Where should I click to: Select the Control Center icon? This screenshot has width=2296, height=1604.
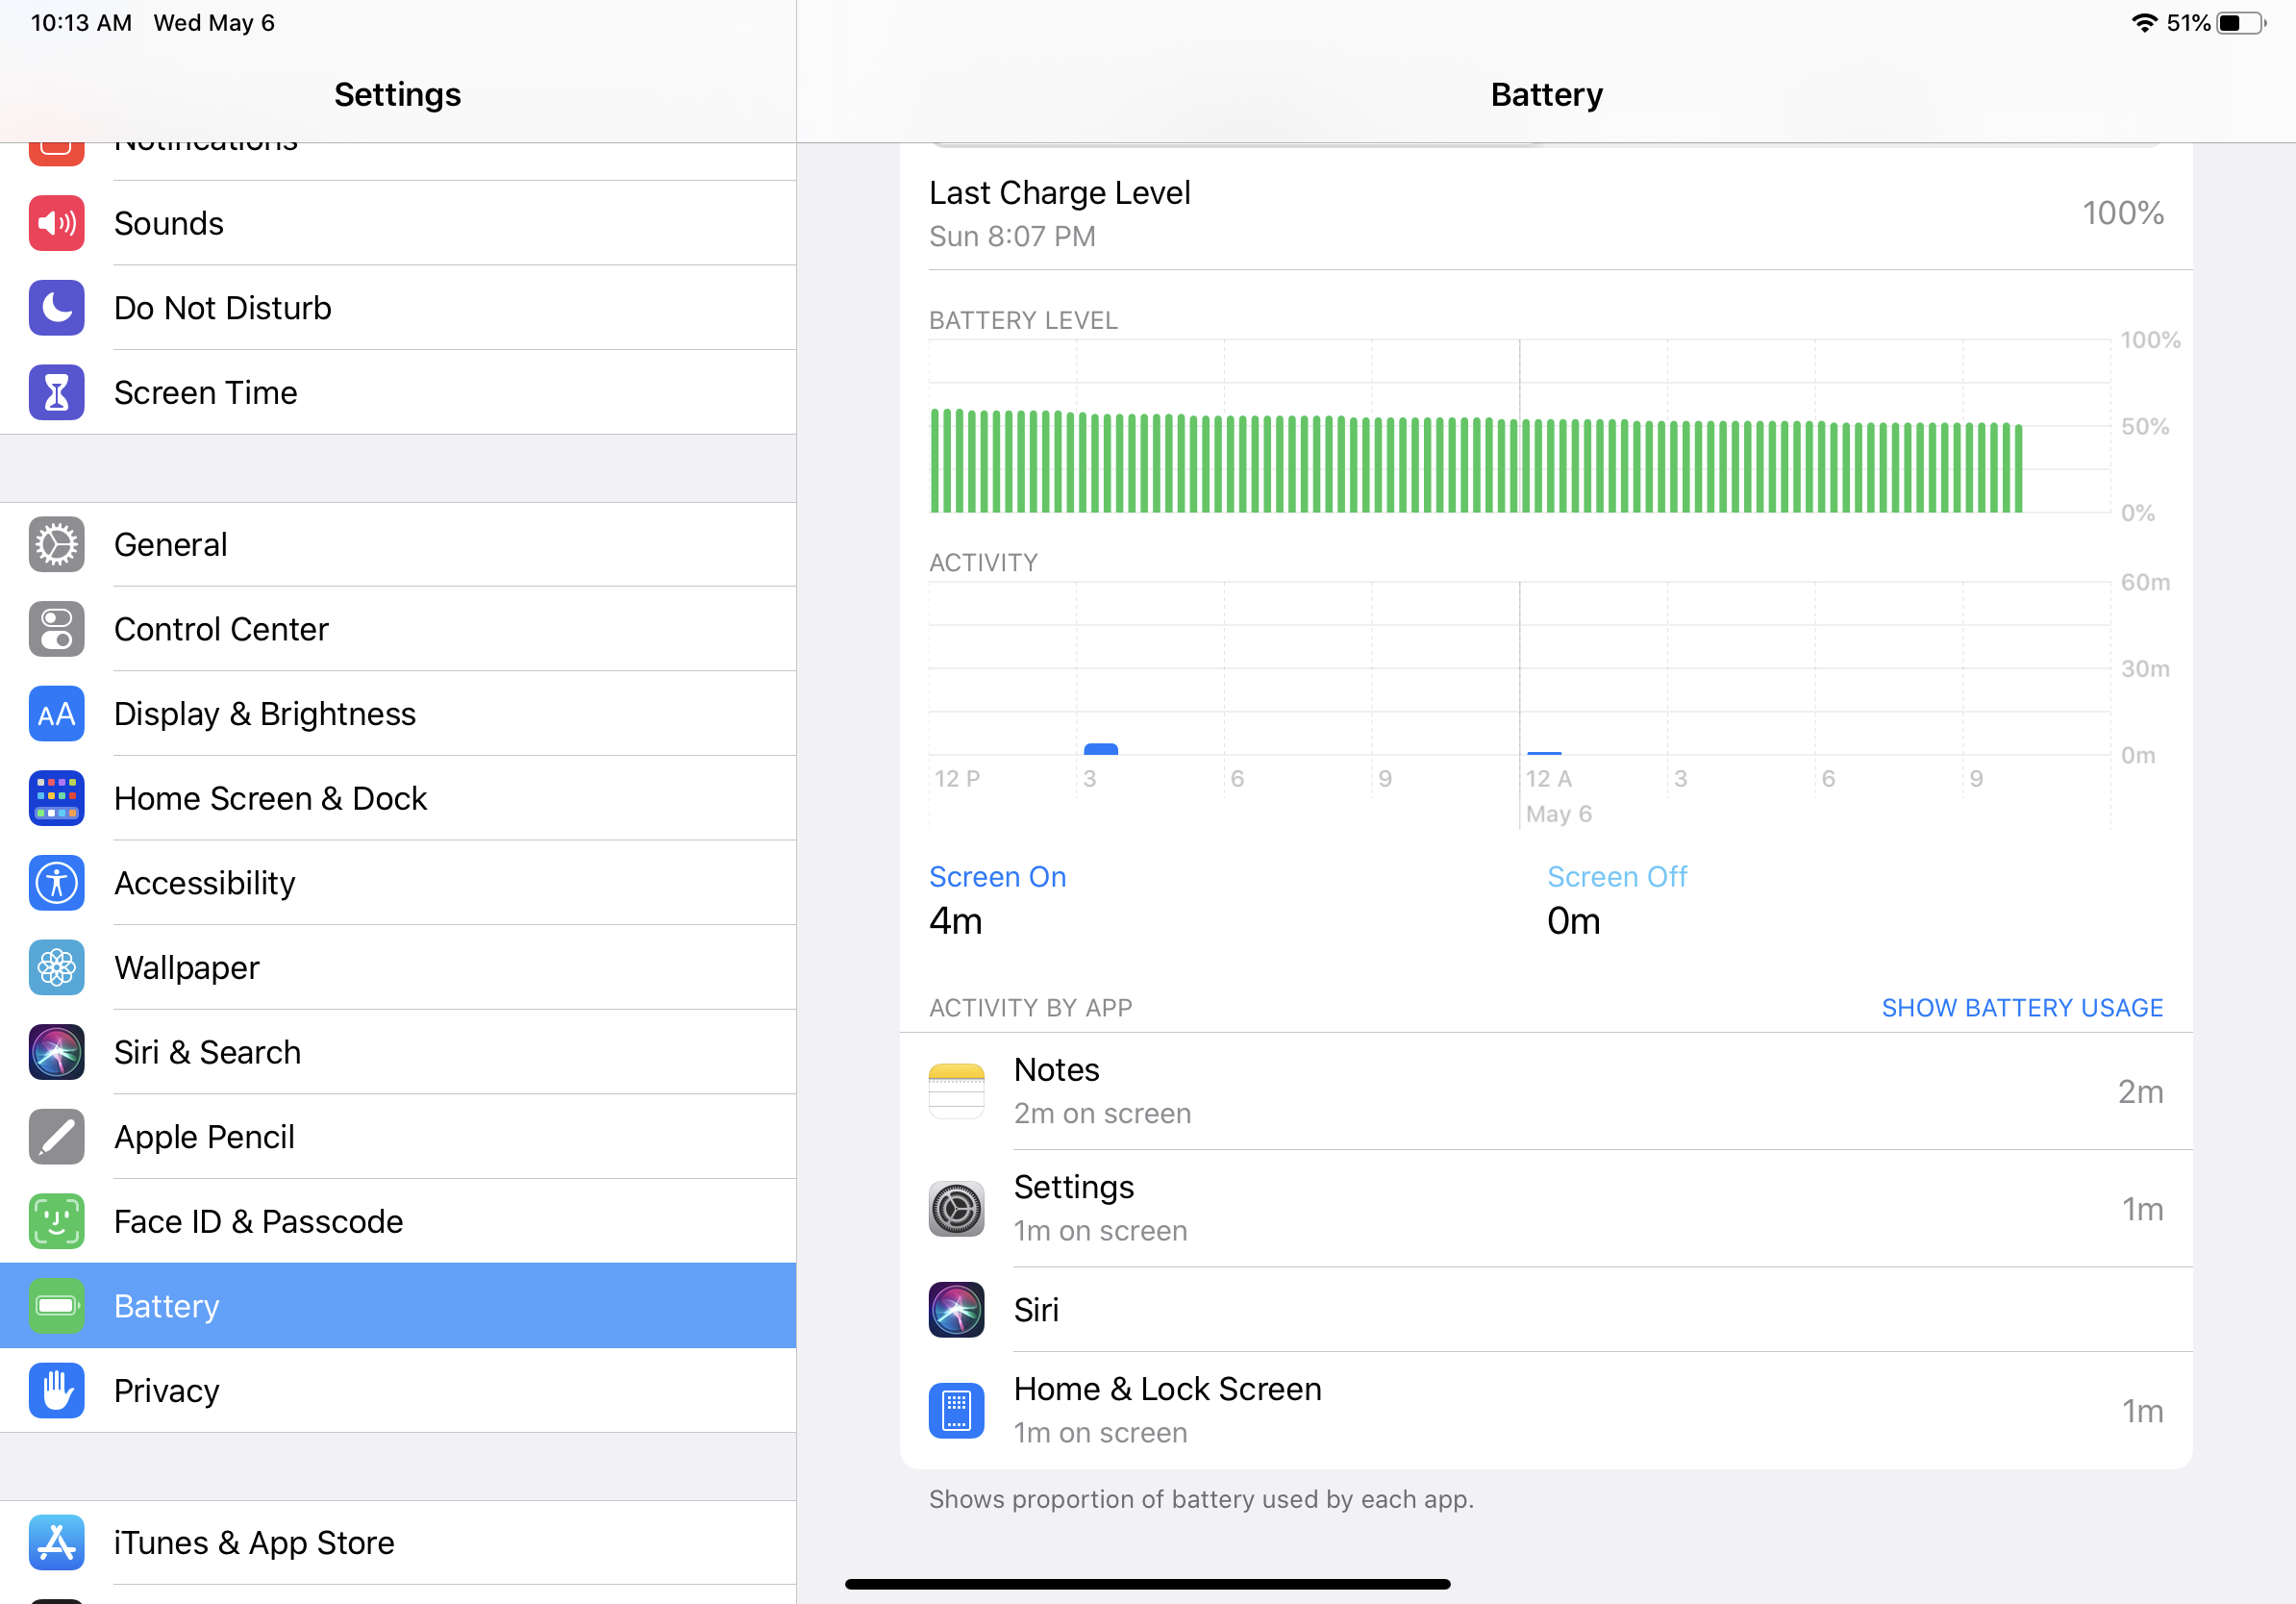pyautogui.click(x=56, y=629)
